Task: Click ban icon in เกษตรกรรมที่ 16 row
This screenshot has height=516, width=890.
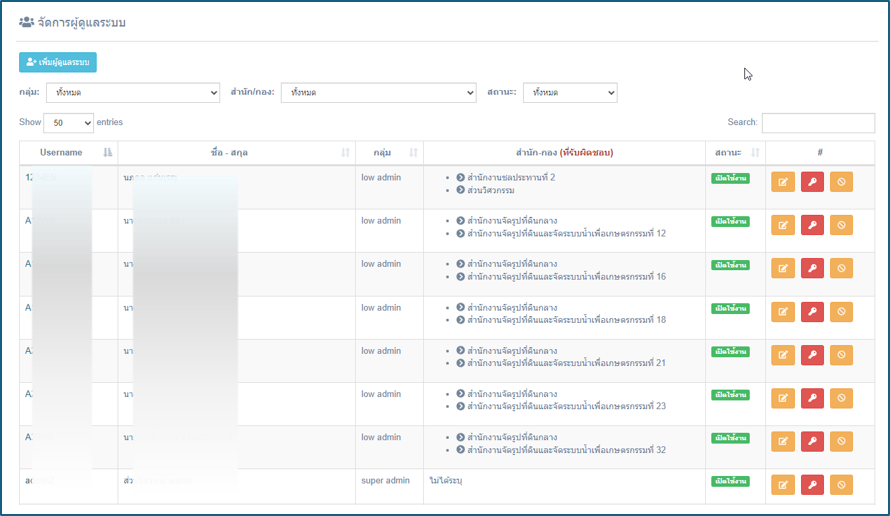Action: point(841,269)
